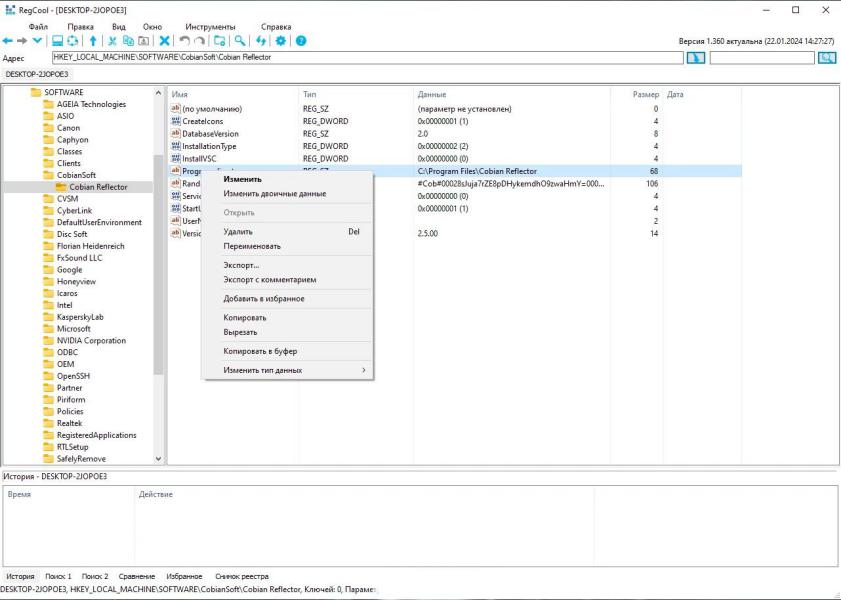Image resolution: width=841 pixels, height=600 pixels.
Task: Open help via the question mark icon
Action: [301, 41]
